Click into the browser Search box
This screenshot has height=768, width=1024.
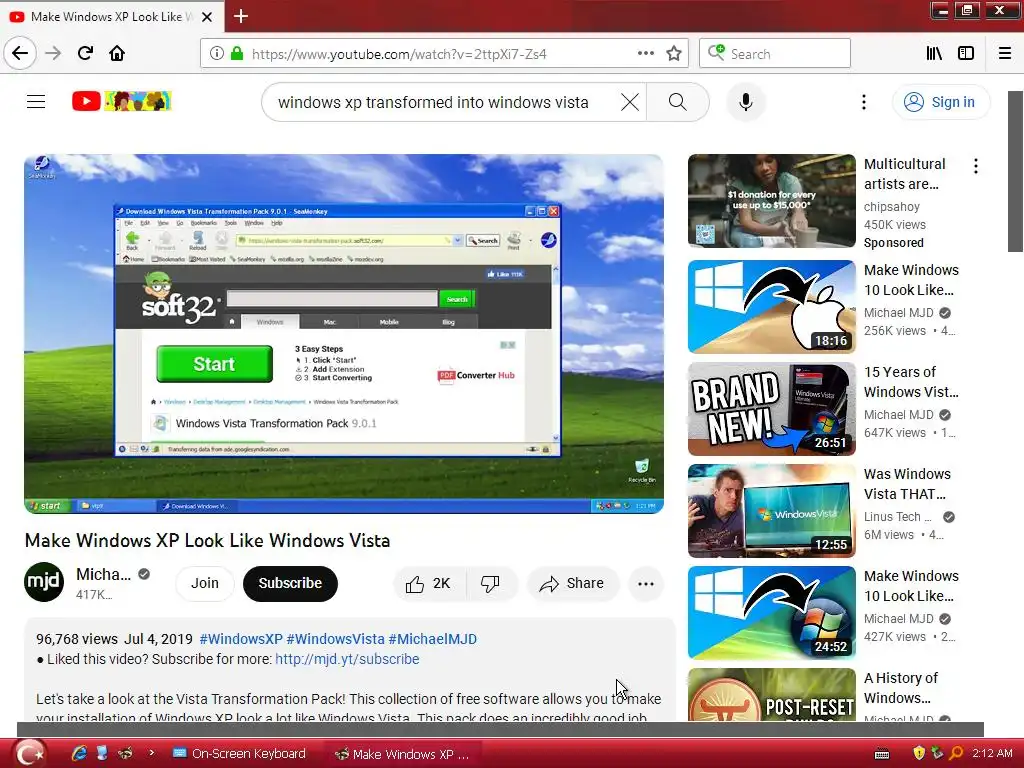[x=775, y=54]
